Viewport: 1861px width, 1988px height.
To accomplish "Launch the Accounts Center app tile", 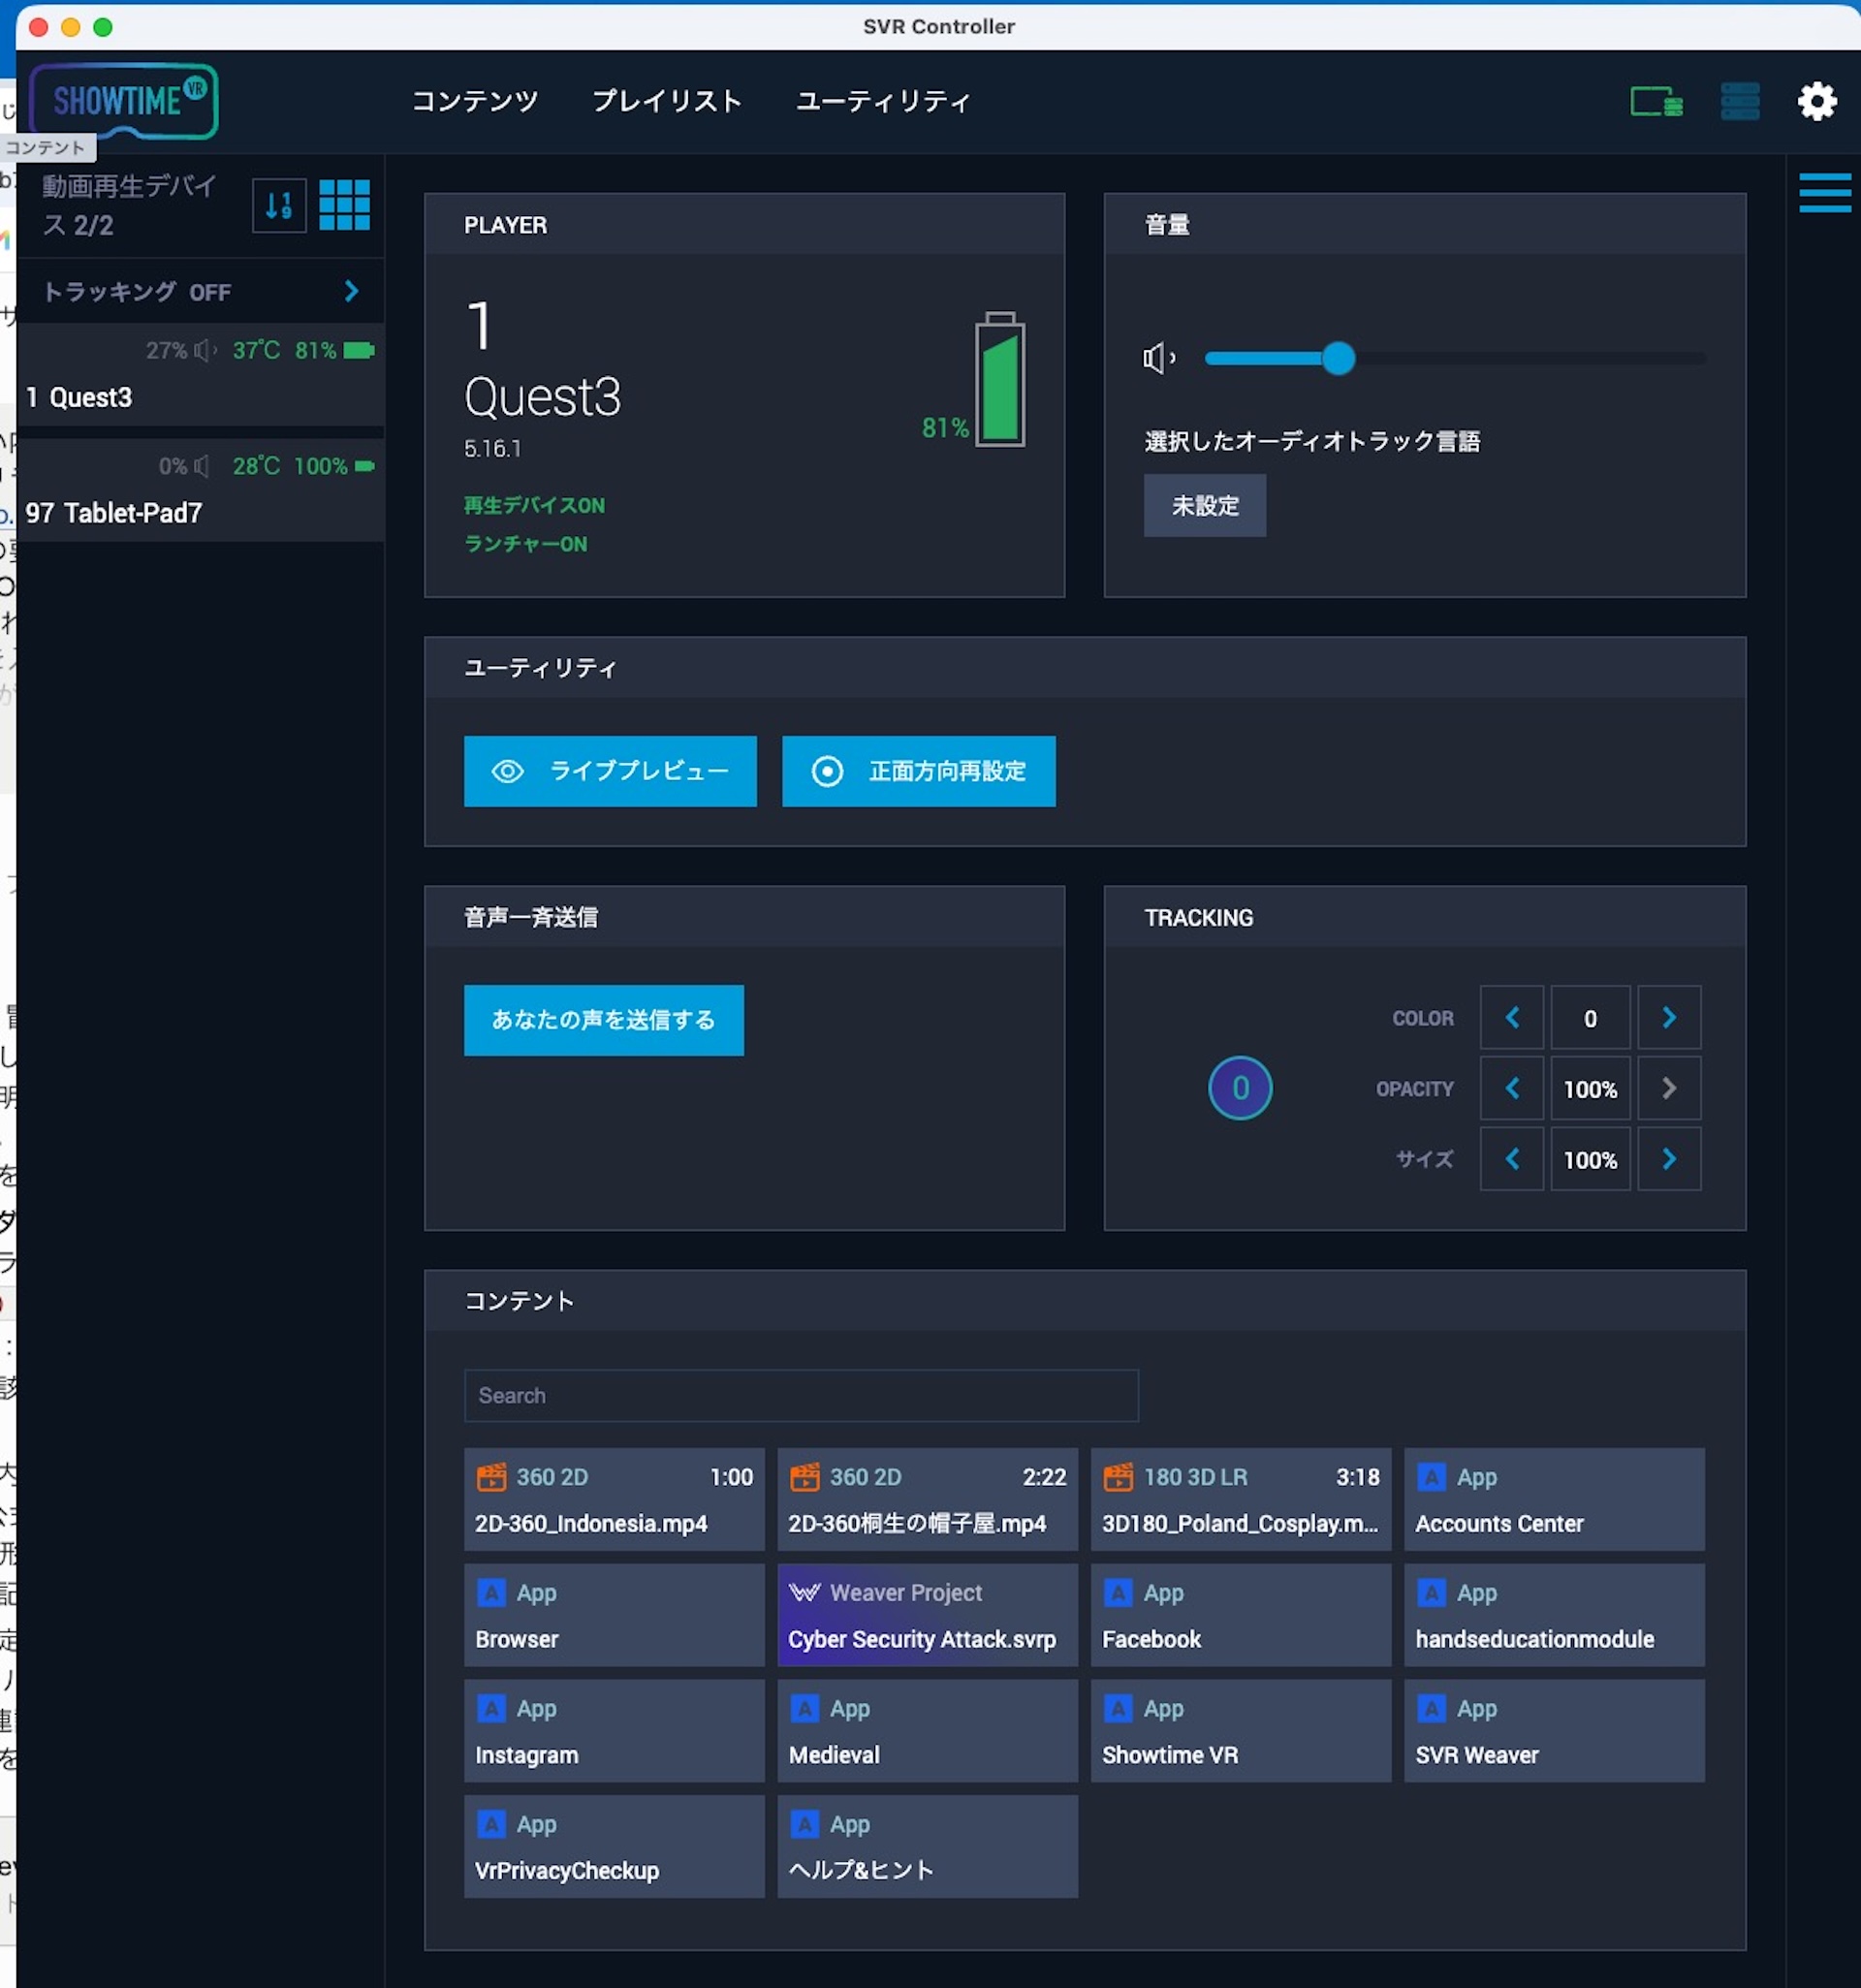I will pyautogui.click(x=1554, y=1499).
